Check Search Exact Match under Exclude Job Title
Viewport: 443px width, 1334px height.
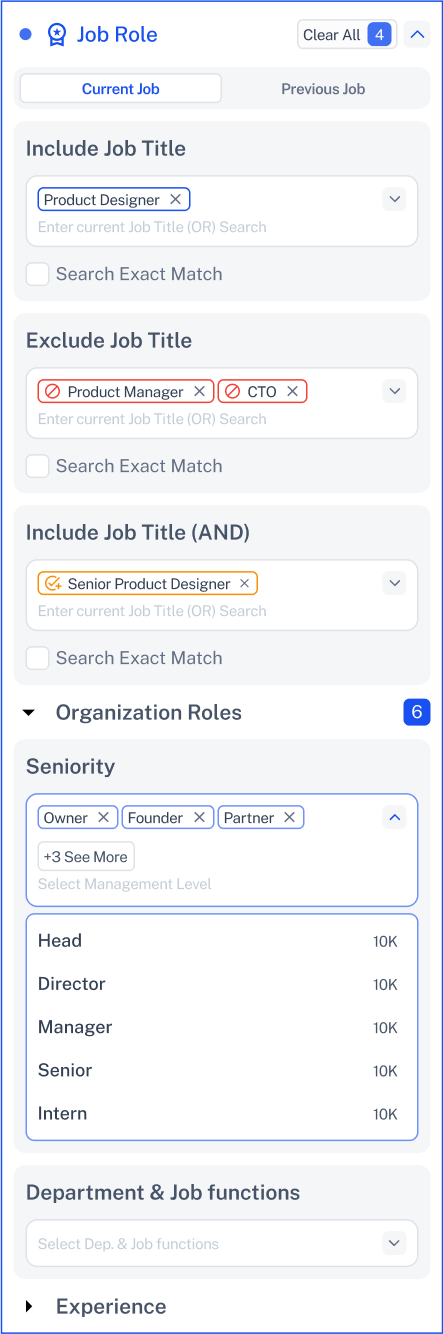tap(37, 466)
